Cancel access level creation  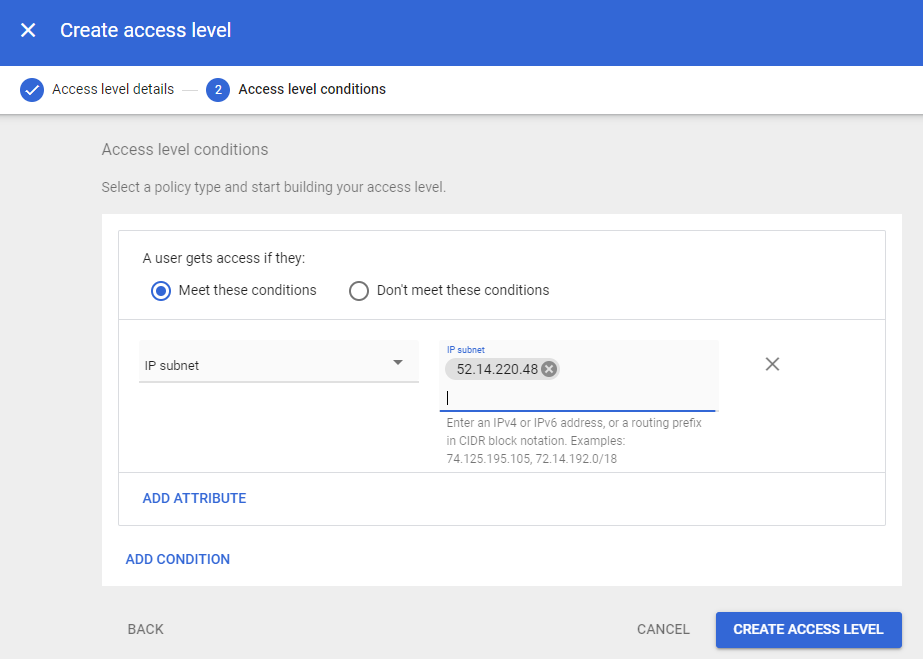[663, 629]
